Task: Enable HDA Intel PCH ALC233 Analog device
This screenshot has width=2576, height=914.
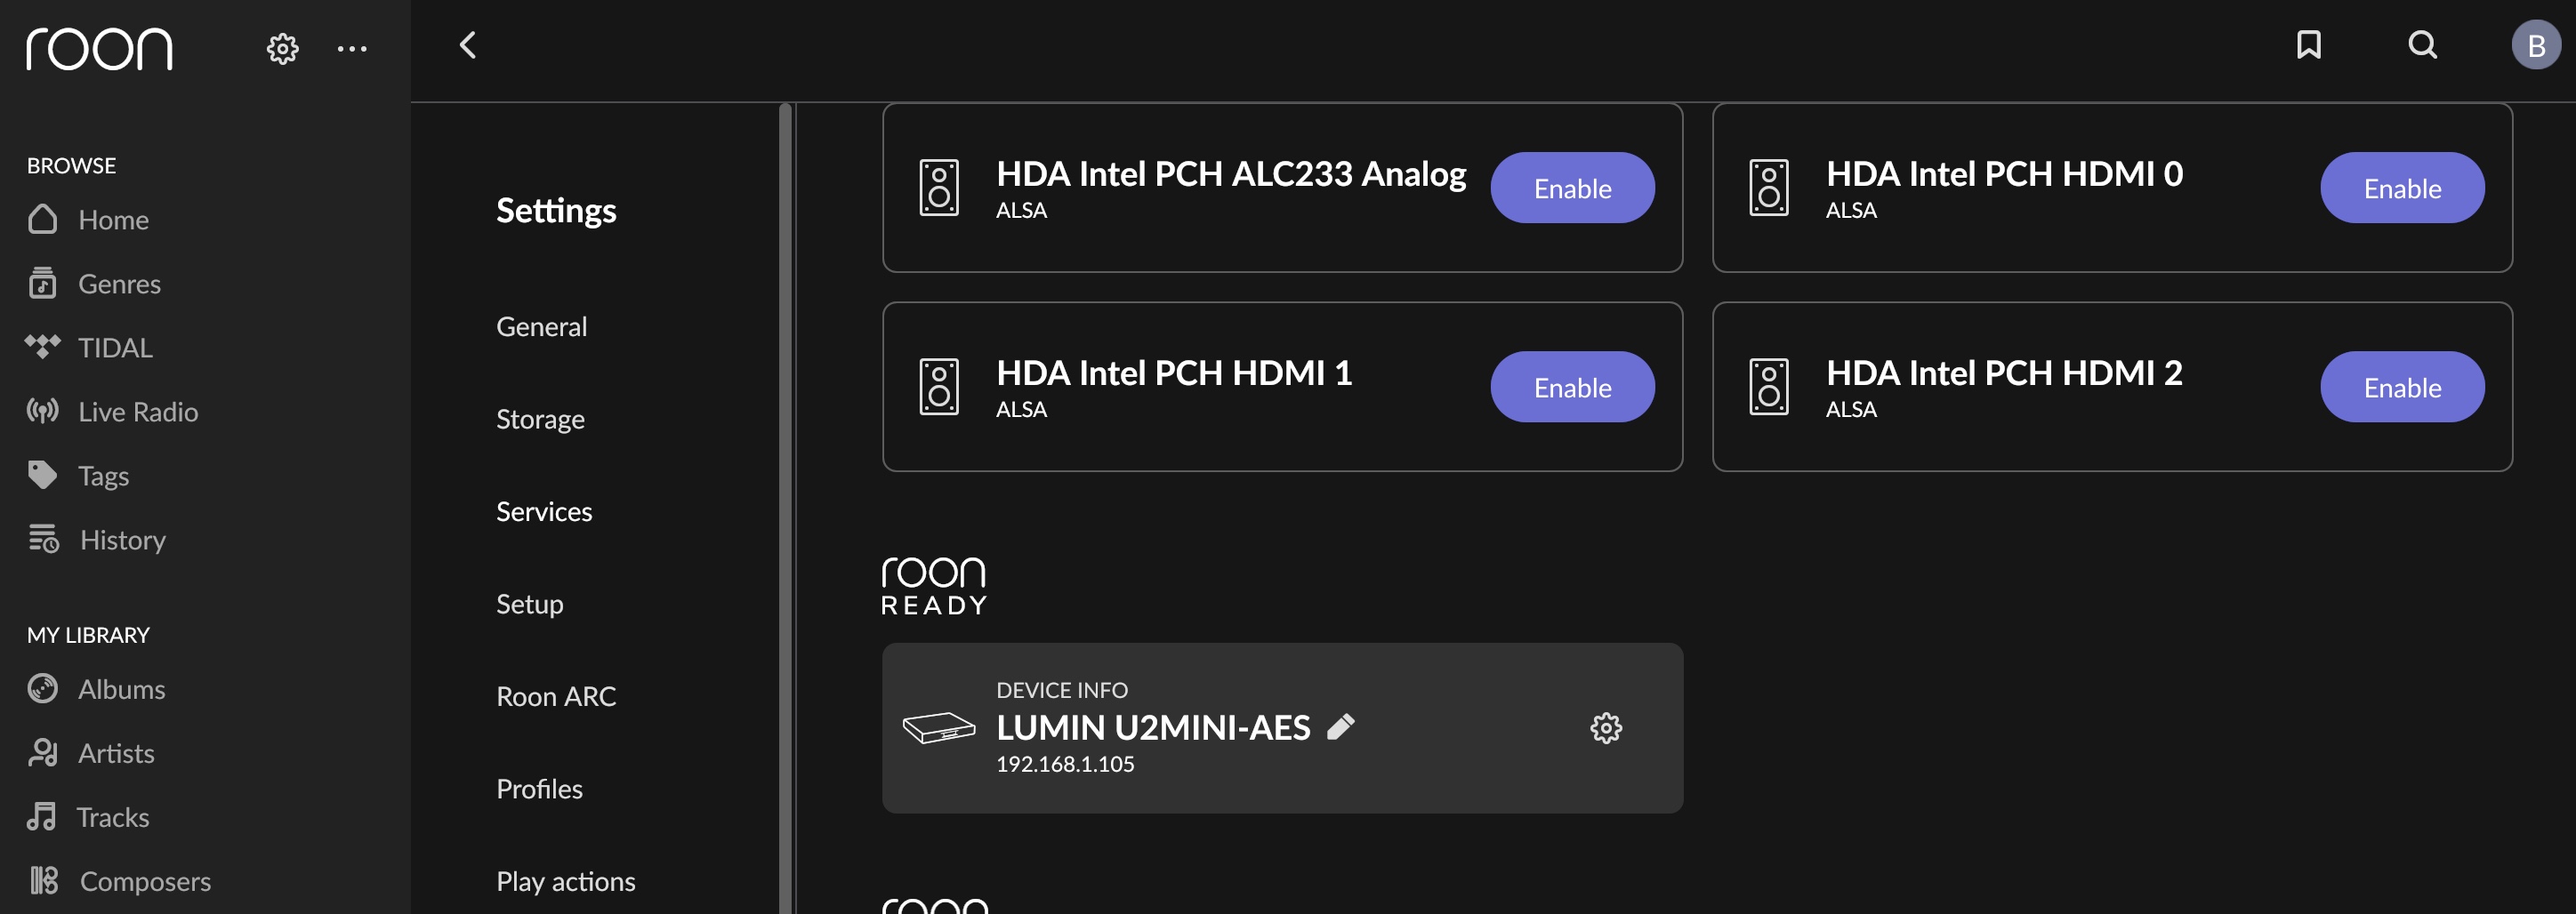Action: [1572, 188]
